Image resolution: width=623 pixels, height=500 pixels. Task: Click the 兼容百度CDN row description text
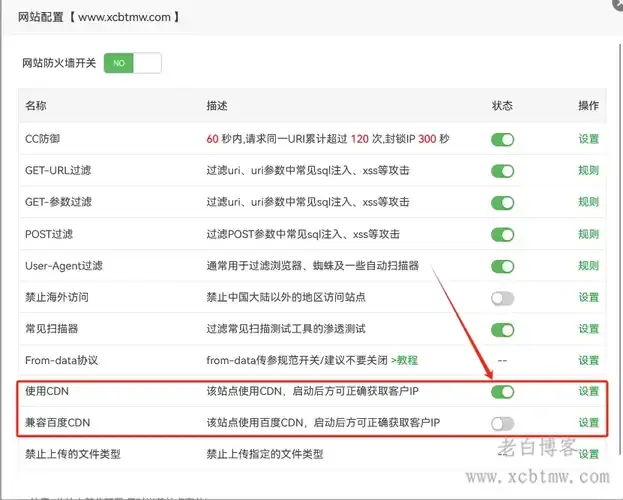click(323, 422)
